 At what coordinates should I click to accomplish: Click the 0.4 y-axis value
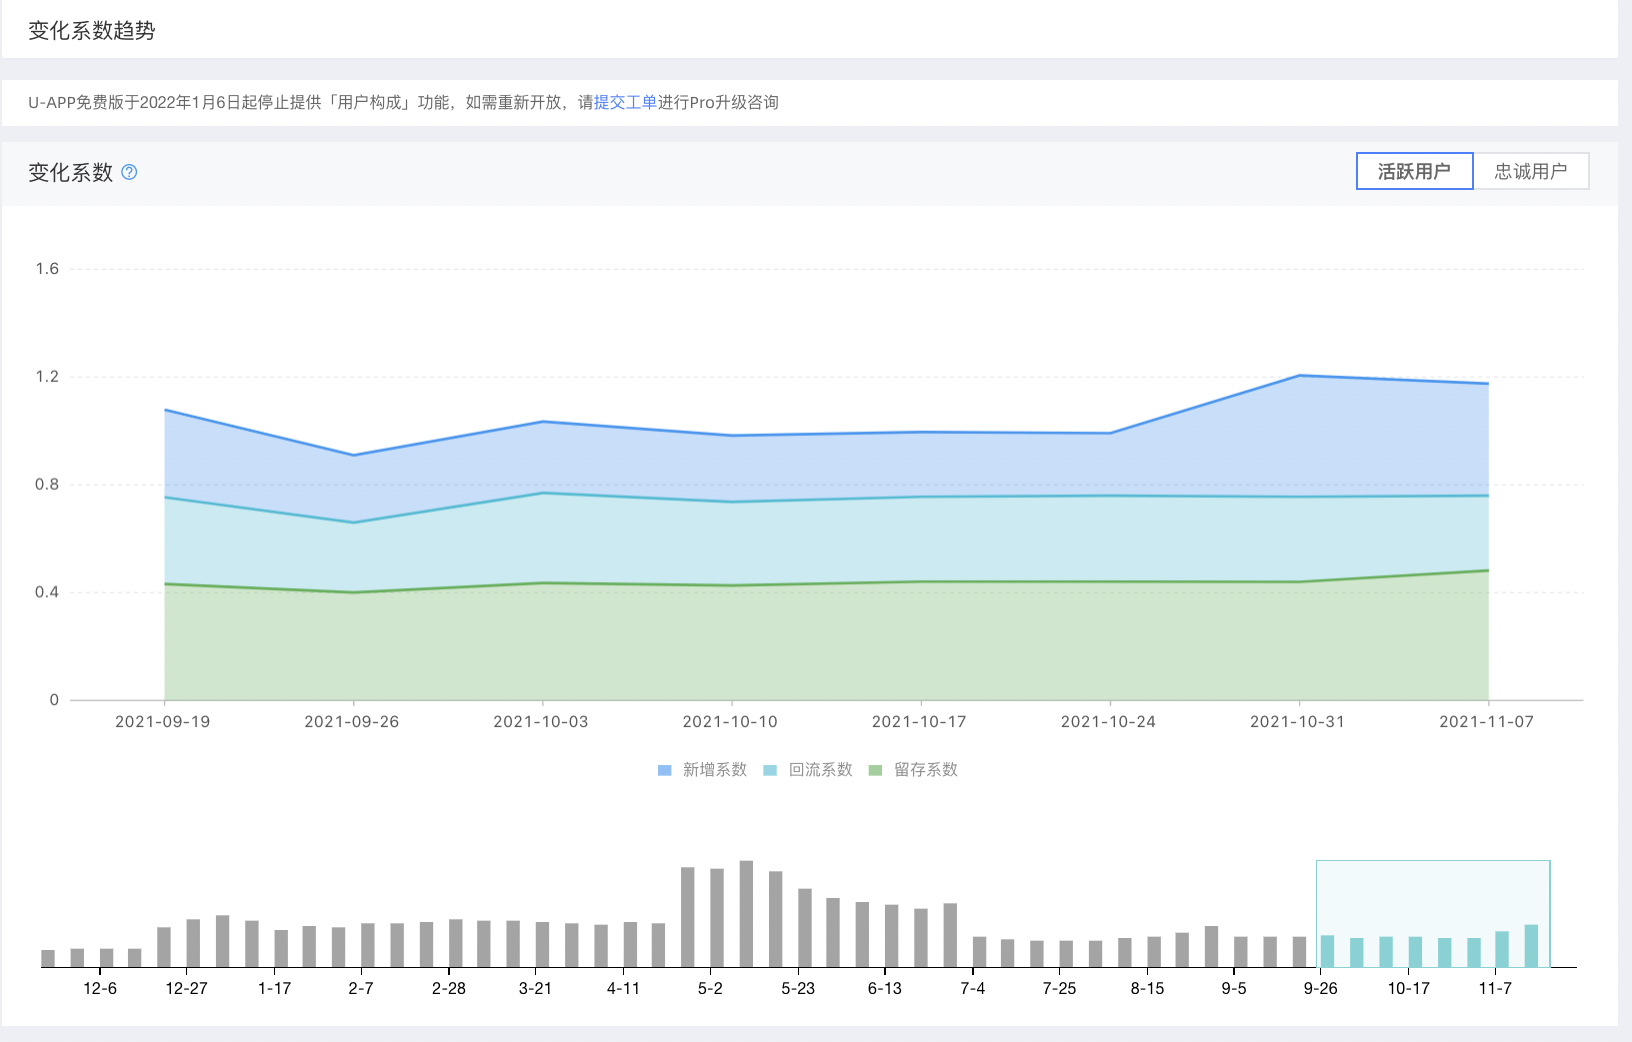[x=47, y=593]
